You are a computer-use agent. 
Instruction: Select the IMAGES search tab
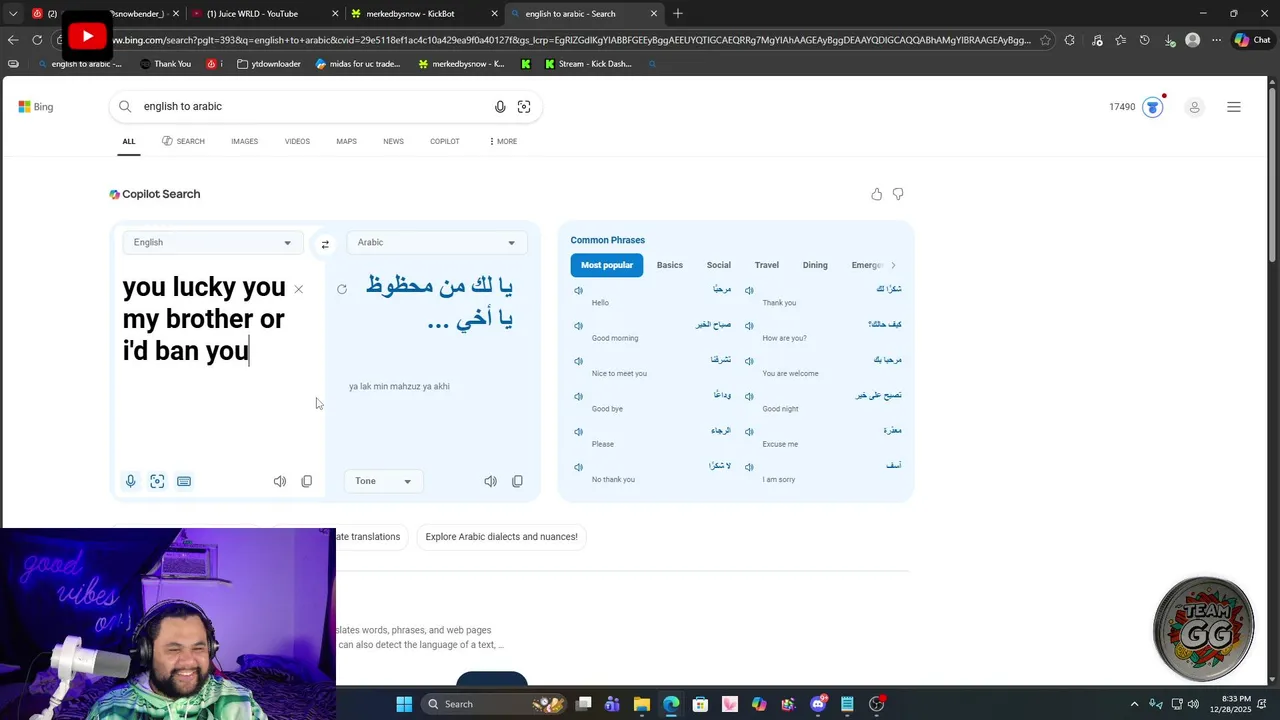(x=244, y=141)
